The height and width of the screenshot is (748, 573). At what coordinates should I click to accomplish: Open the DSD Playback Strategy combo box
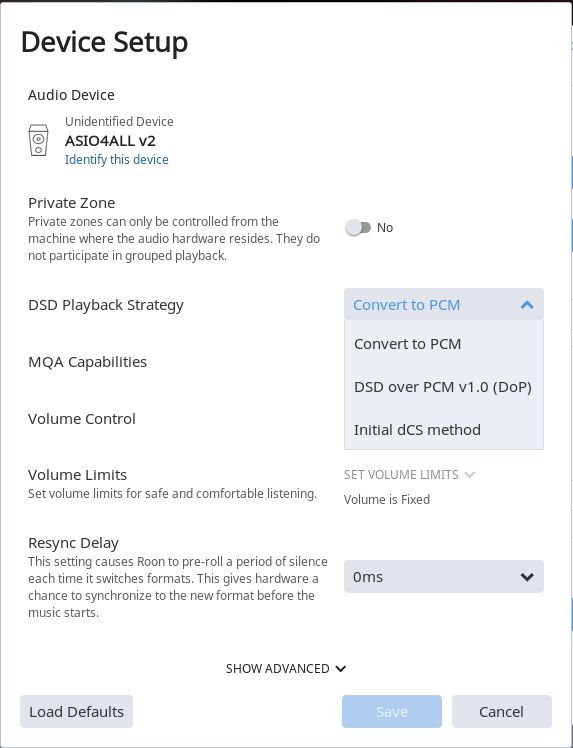click(x=444, y=304)
